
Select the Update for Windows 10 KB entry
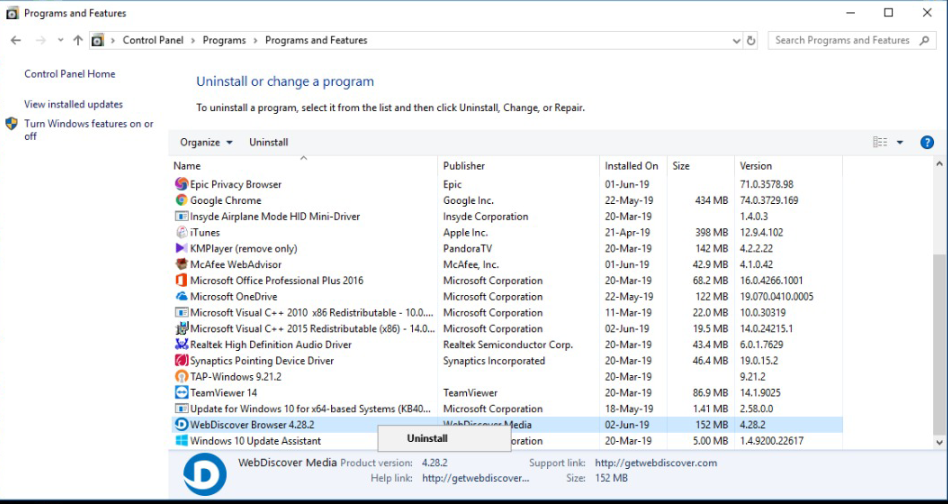[x=507, y=409]
